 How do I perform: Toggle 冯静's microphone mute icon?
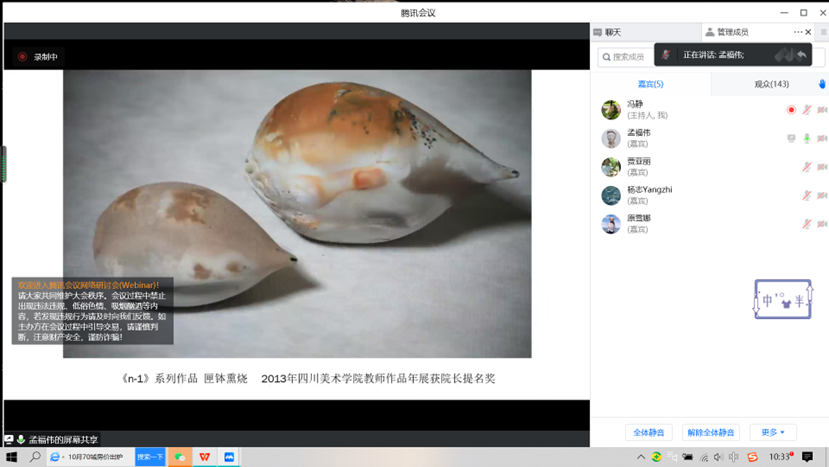click(x=806, y=110)
